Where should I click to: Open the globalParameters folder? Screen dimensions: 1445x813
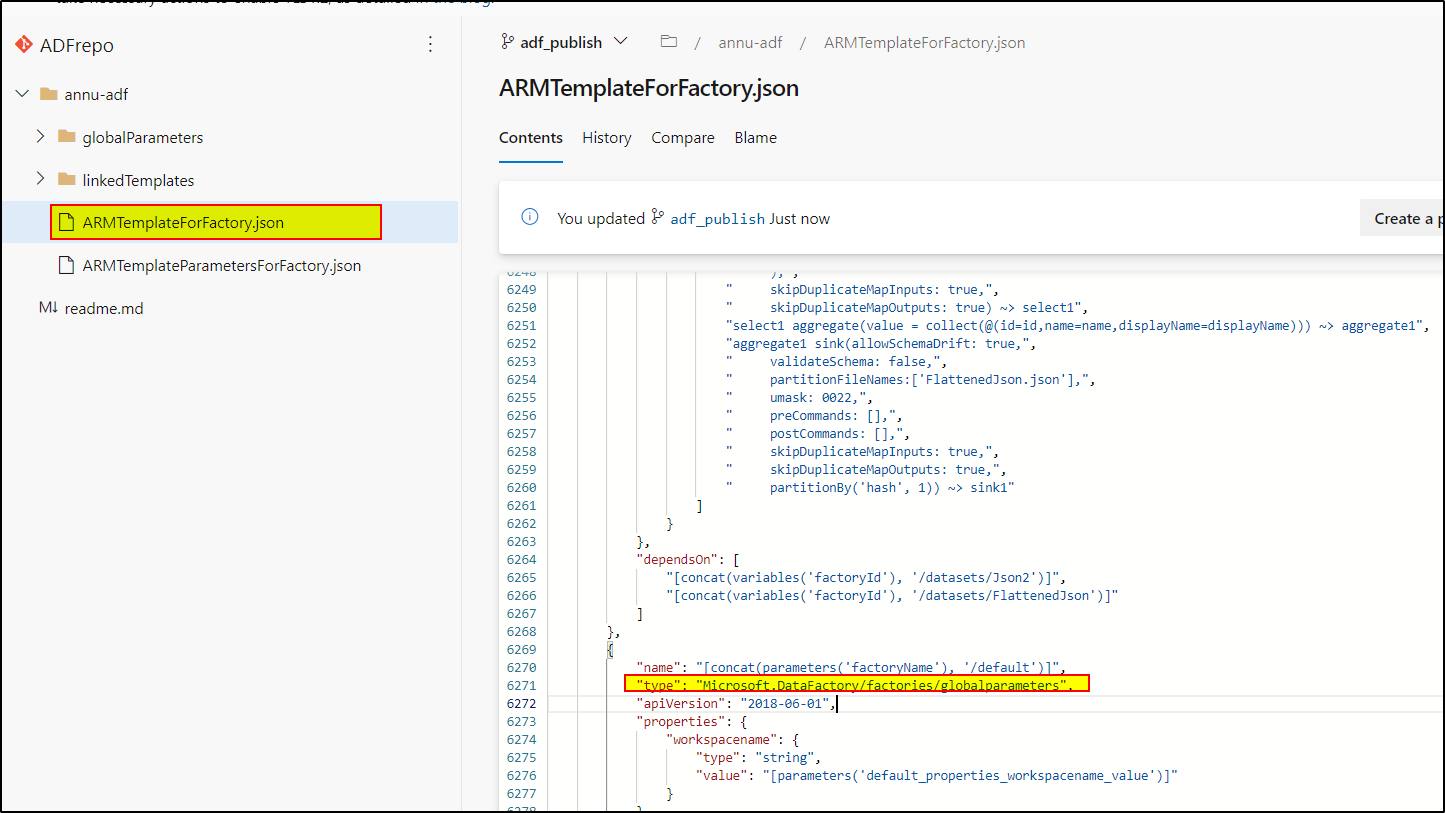point(143,138)
